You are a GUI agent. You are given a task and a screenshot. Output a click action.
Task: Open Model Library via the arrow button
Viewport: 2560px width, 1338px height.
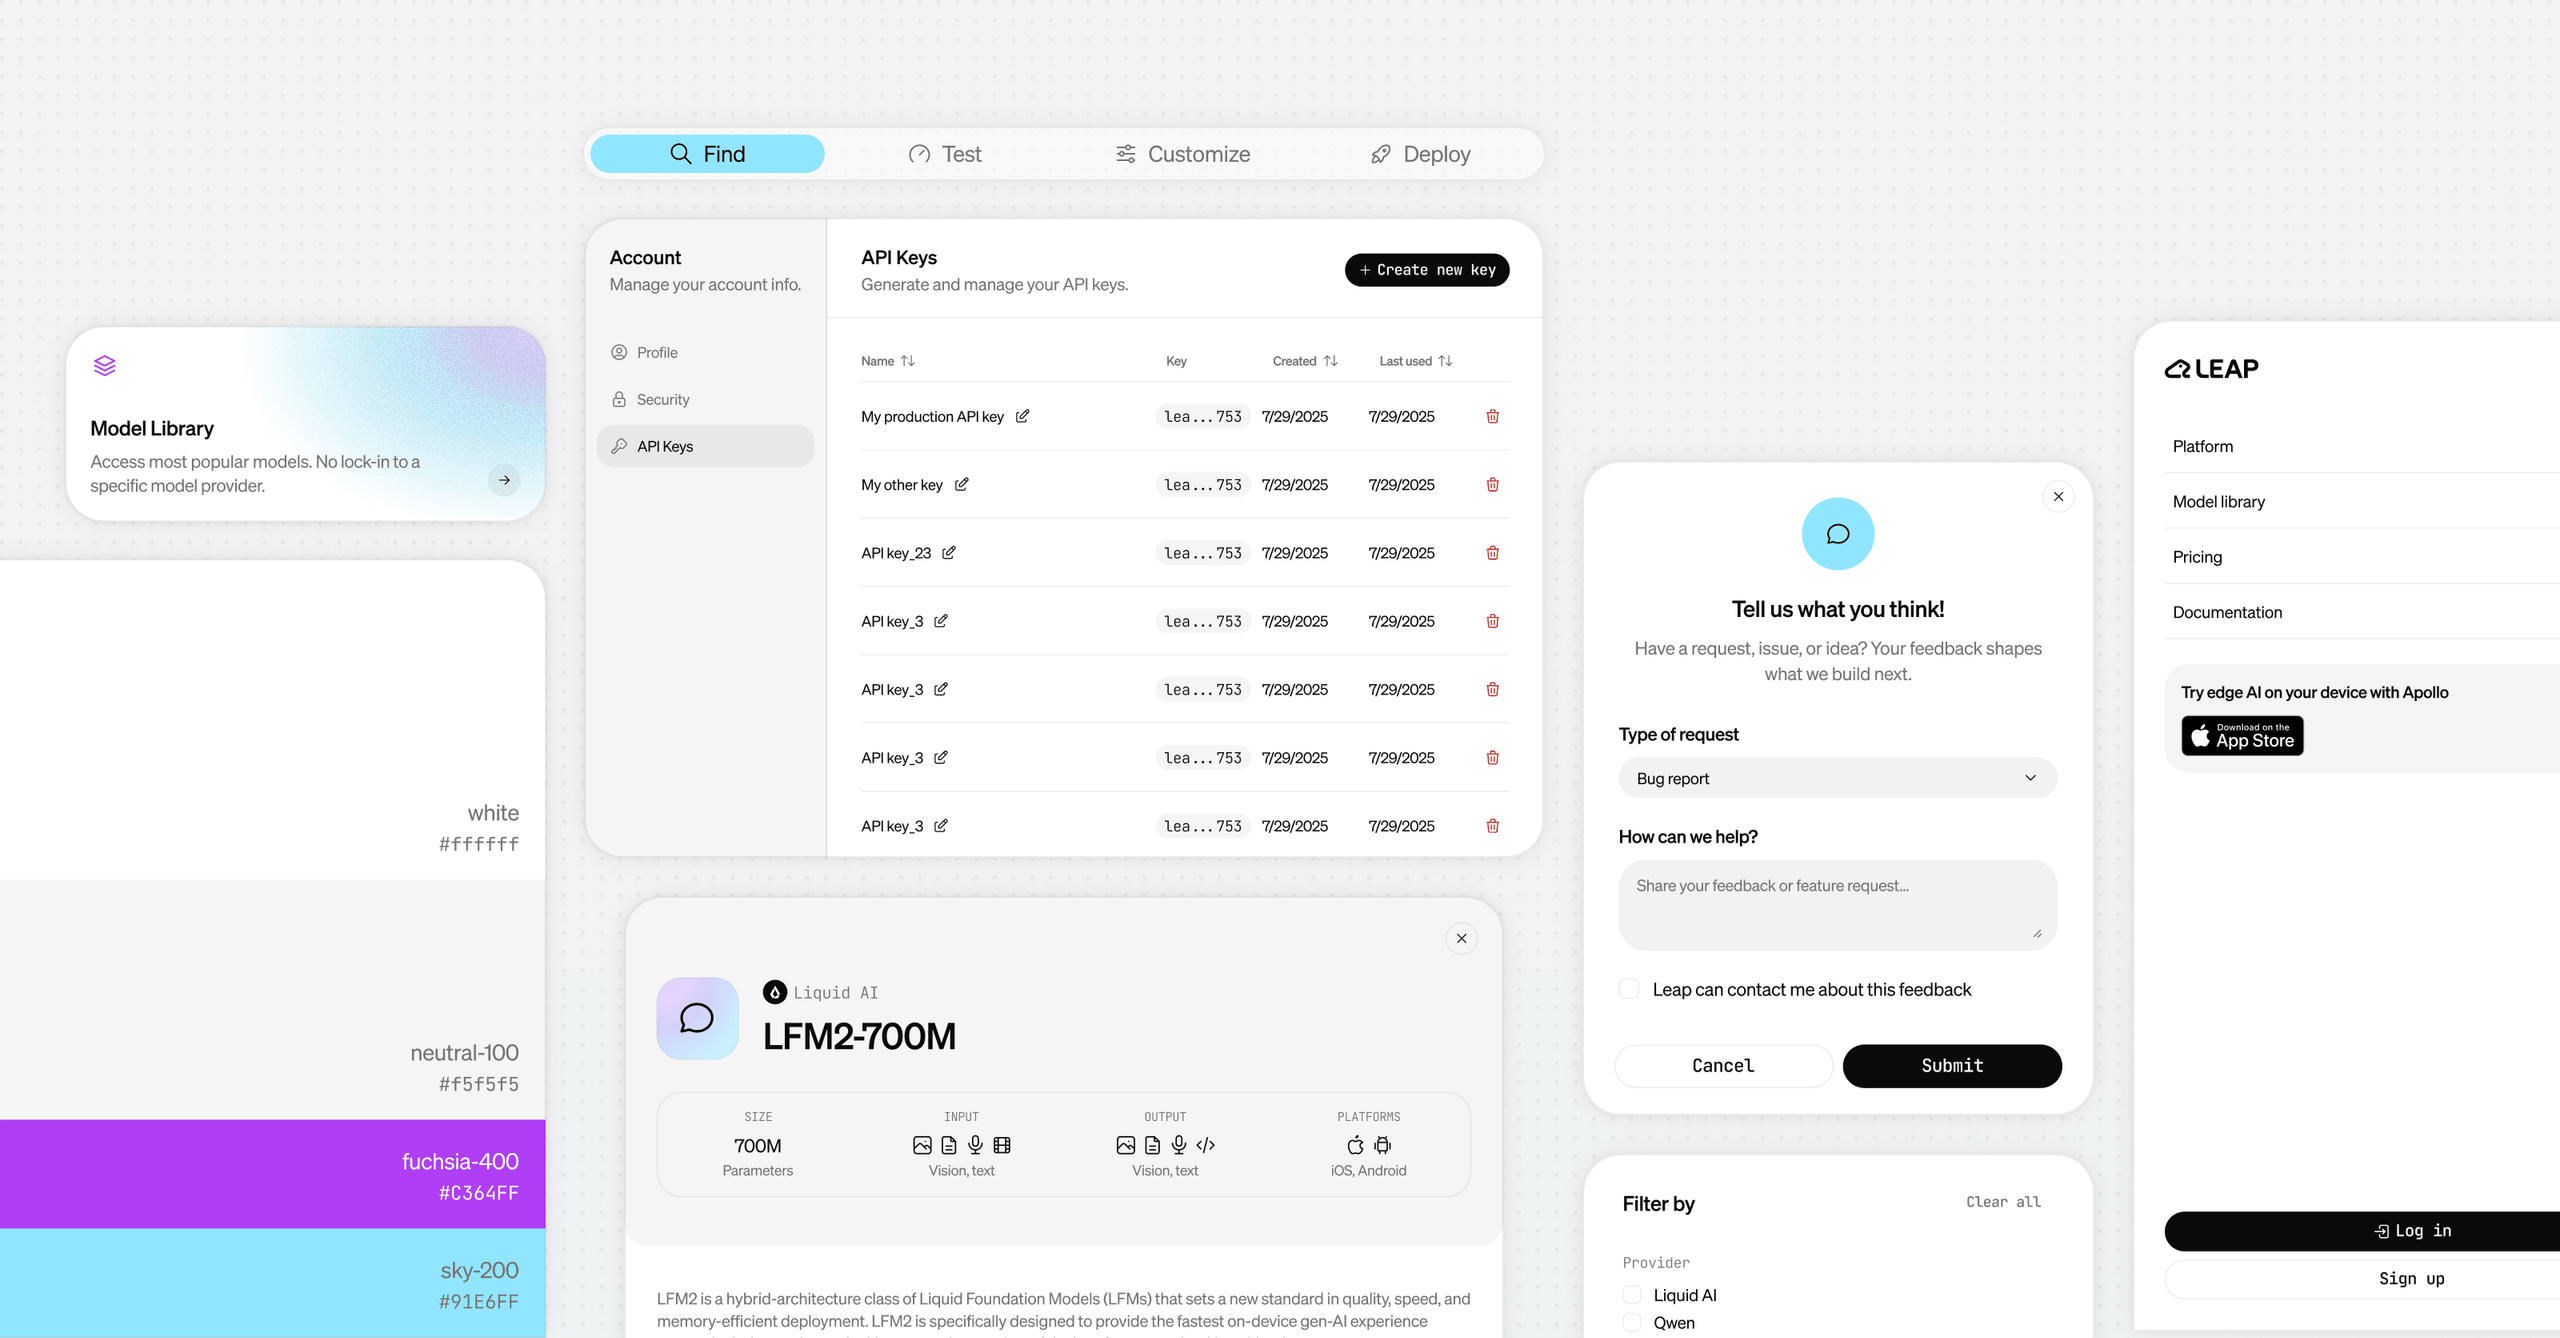coord(504,480)
